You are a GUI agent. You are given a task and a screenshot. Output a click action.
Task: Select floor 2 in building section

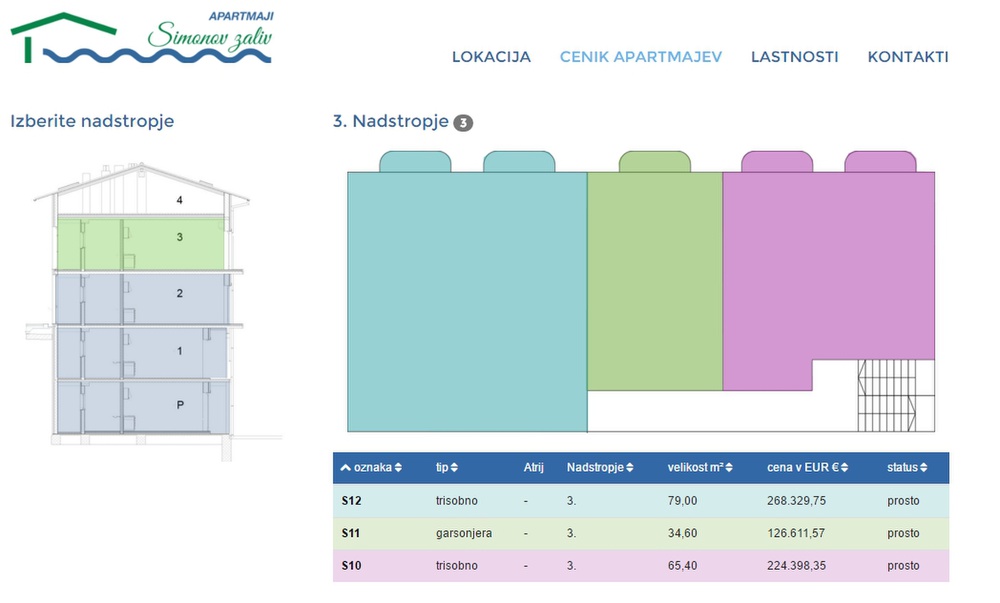pos(141,298)
